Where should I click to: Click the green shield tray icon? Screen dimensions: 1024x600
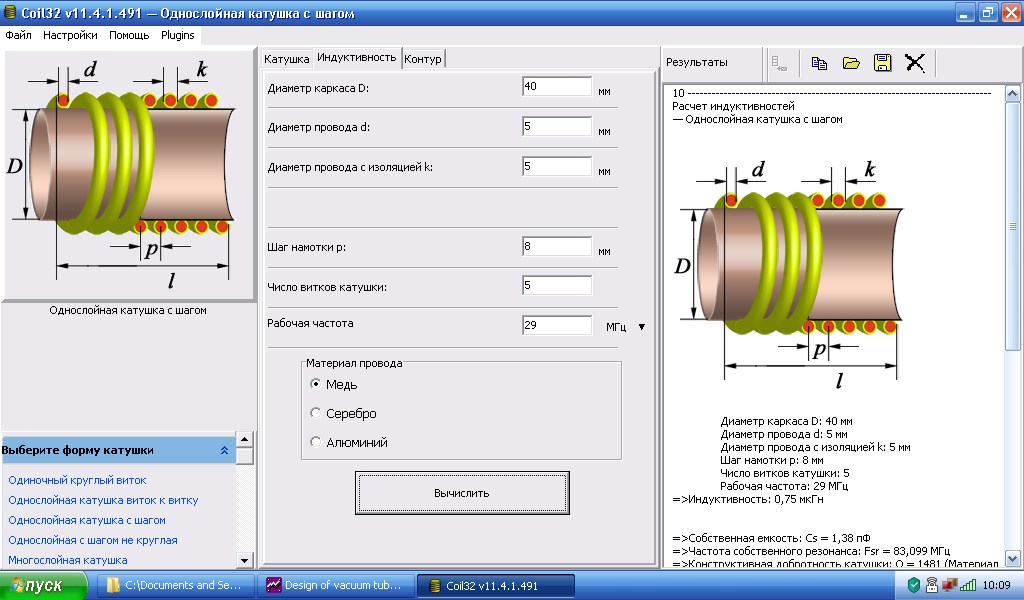point(914,585)
